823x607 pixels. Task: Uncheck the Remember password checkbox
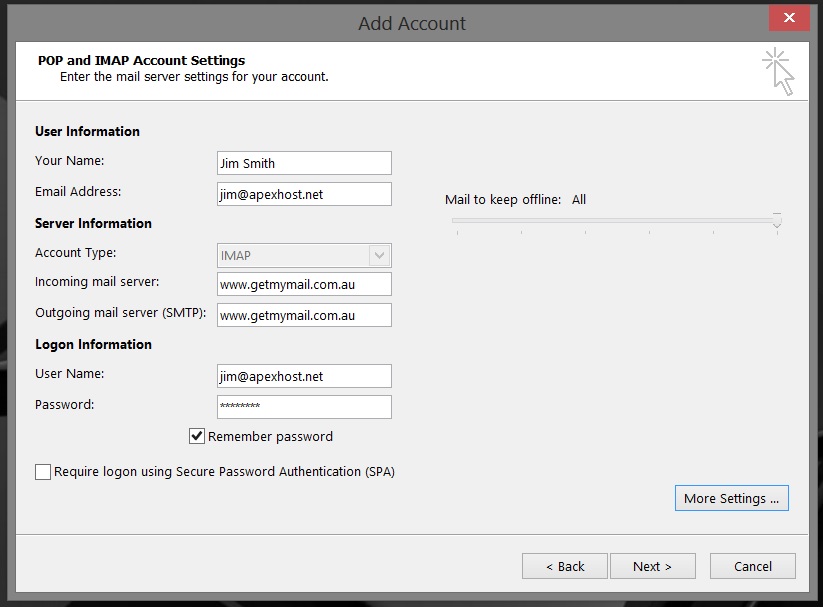pos(196,436)
